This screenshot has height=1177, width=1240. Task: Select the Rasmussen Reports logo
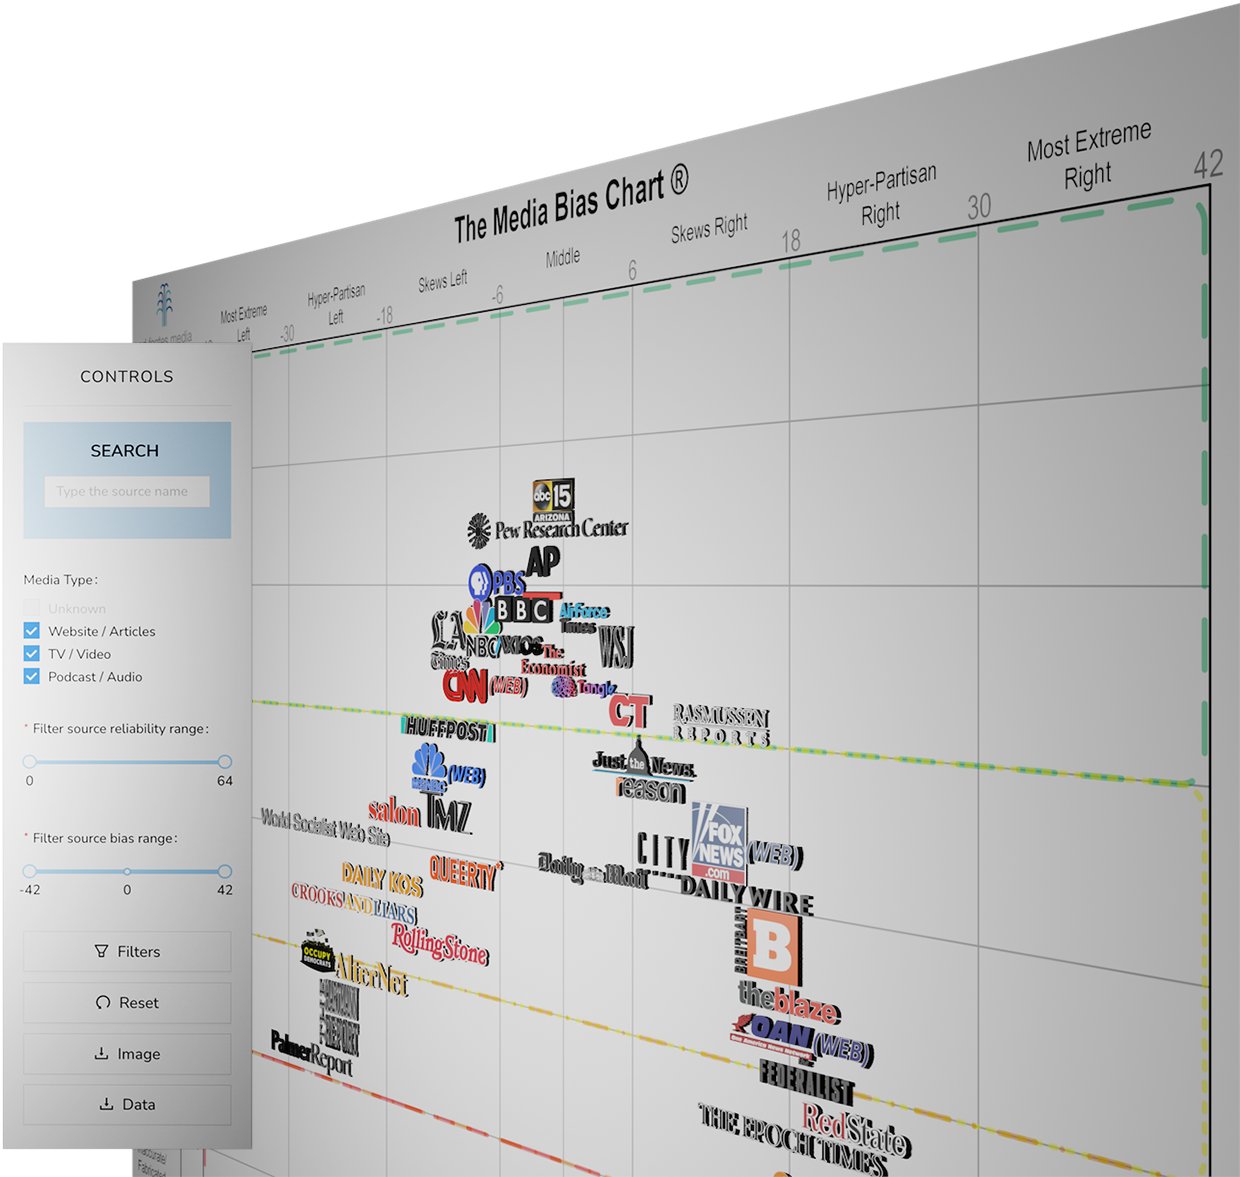click(721, 725)
